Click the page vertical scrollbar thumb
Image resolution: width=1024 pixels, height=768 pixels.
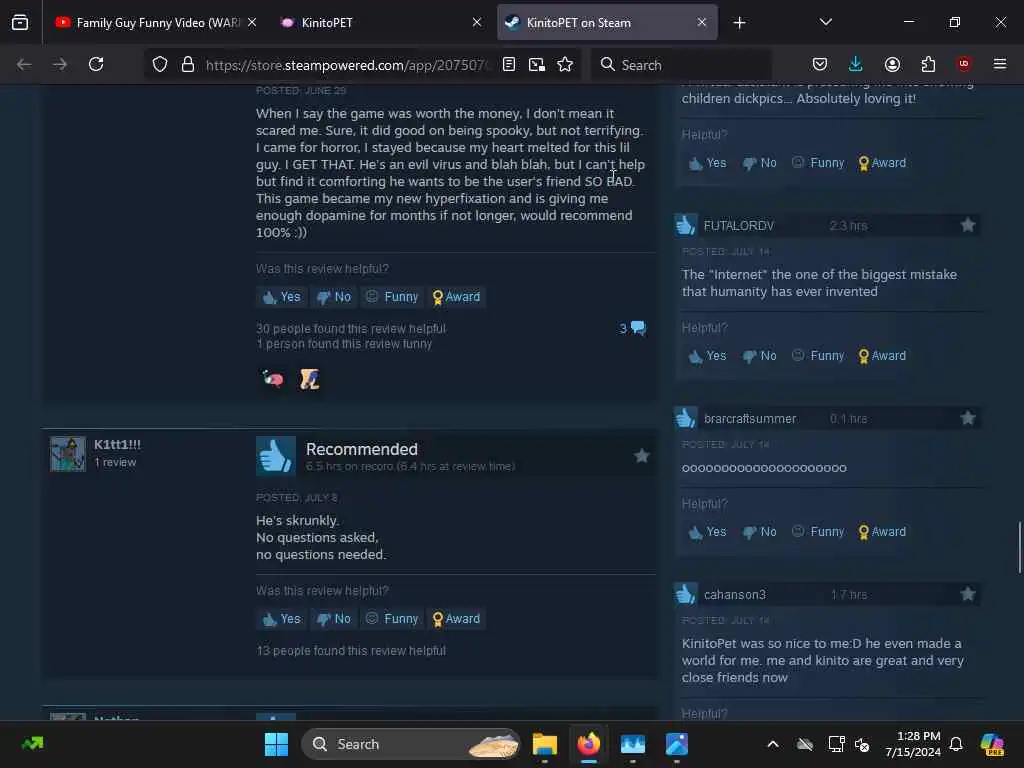click(1019, 547)
